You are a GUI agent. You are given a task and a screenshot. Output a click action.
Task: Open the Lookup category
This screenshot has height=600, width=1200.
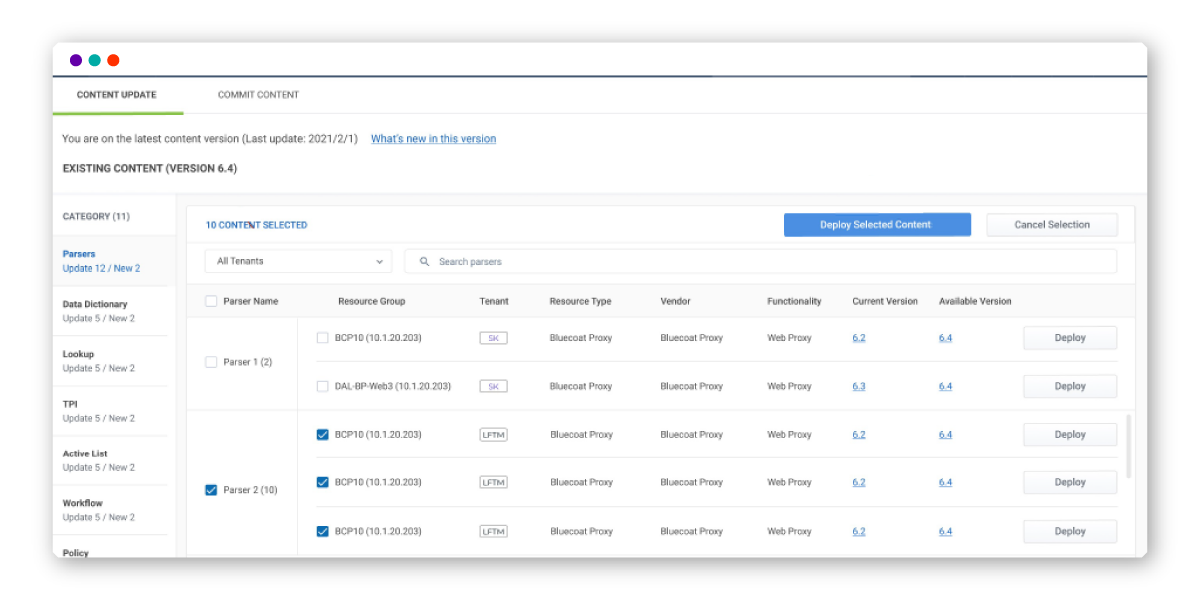(81, 361)
